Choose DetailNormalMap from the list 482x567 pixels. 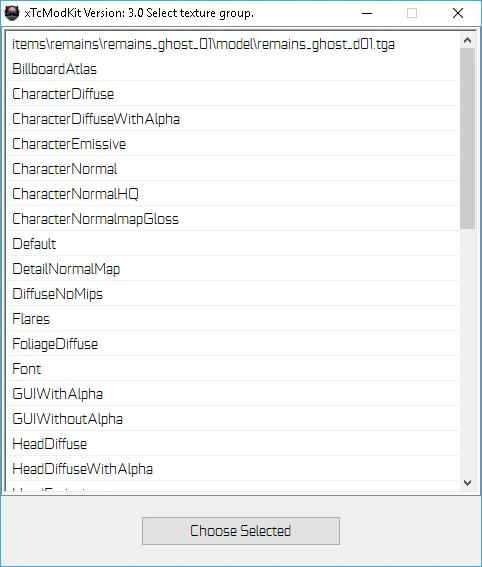(x=233, y=268)
